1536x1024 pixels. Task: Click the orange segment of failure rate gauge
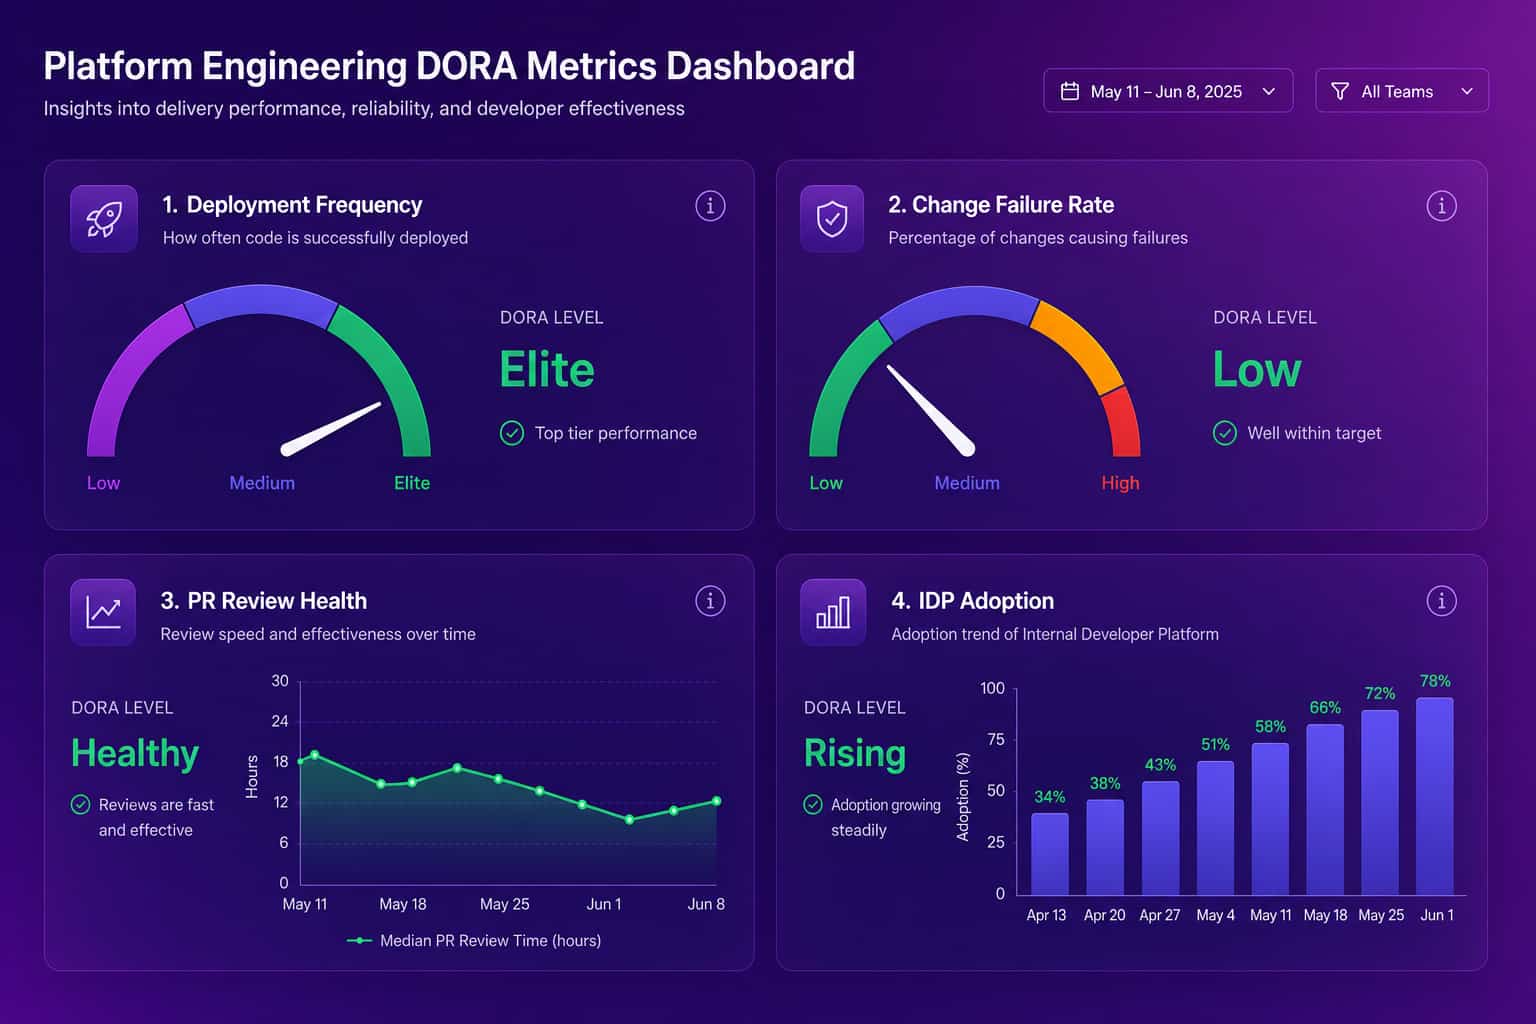(1083, 345)
